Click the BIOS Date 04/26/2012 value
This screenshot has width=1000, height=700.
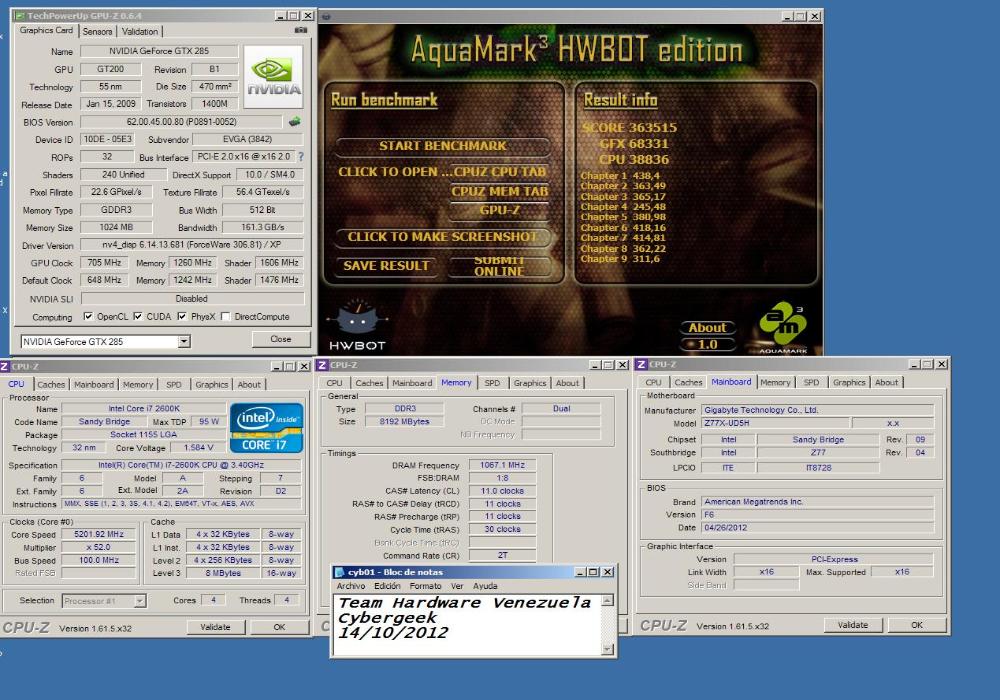[x=818, y=527]
